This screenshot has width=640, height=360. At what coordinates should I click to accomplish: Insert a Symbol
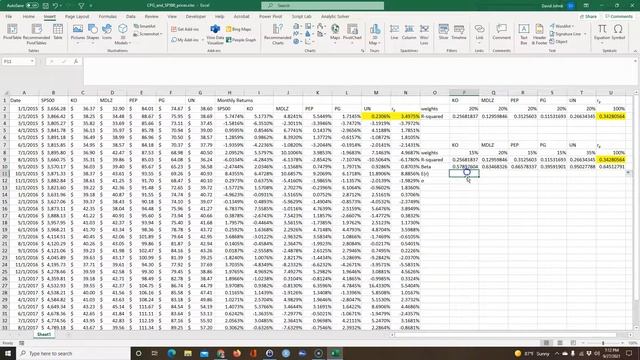pyautogui.click(x=618, y=32)
